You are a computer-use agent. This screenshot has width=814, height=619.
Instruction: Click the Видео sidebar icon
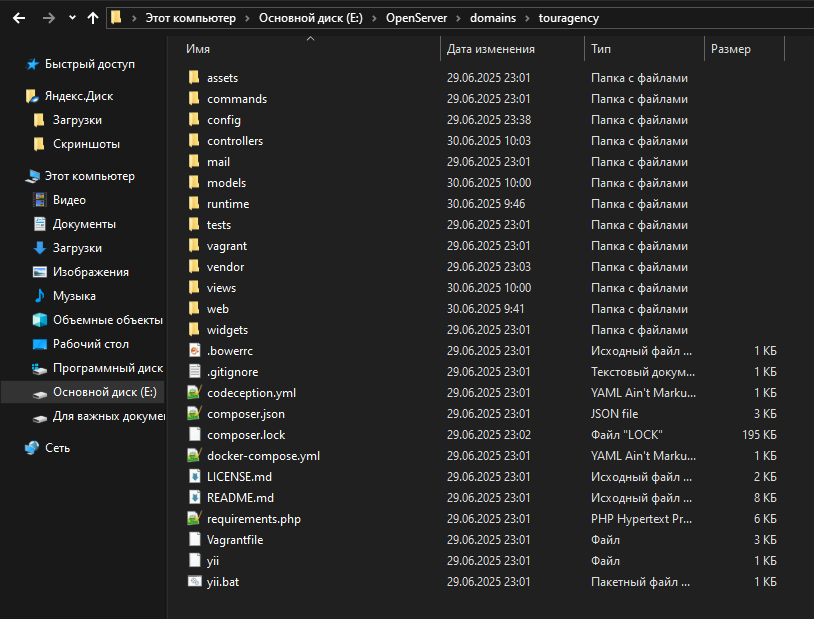[39, 200]
